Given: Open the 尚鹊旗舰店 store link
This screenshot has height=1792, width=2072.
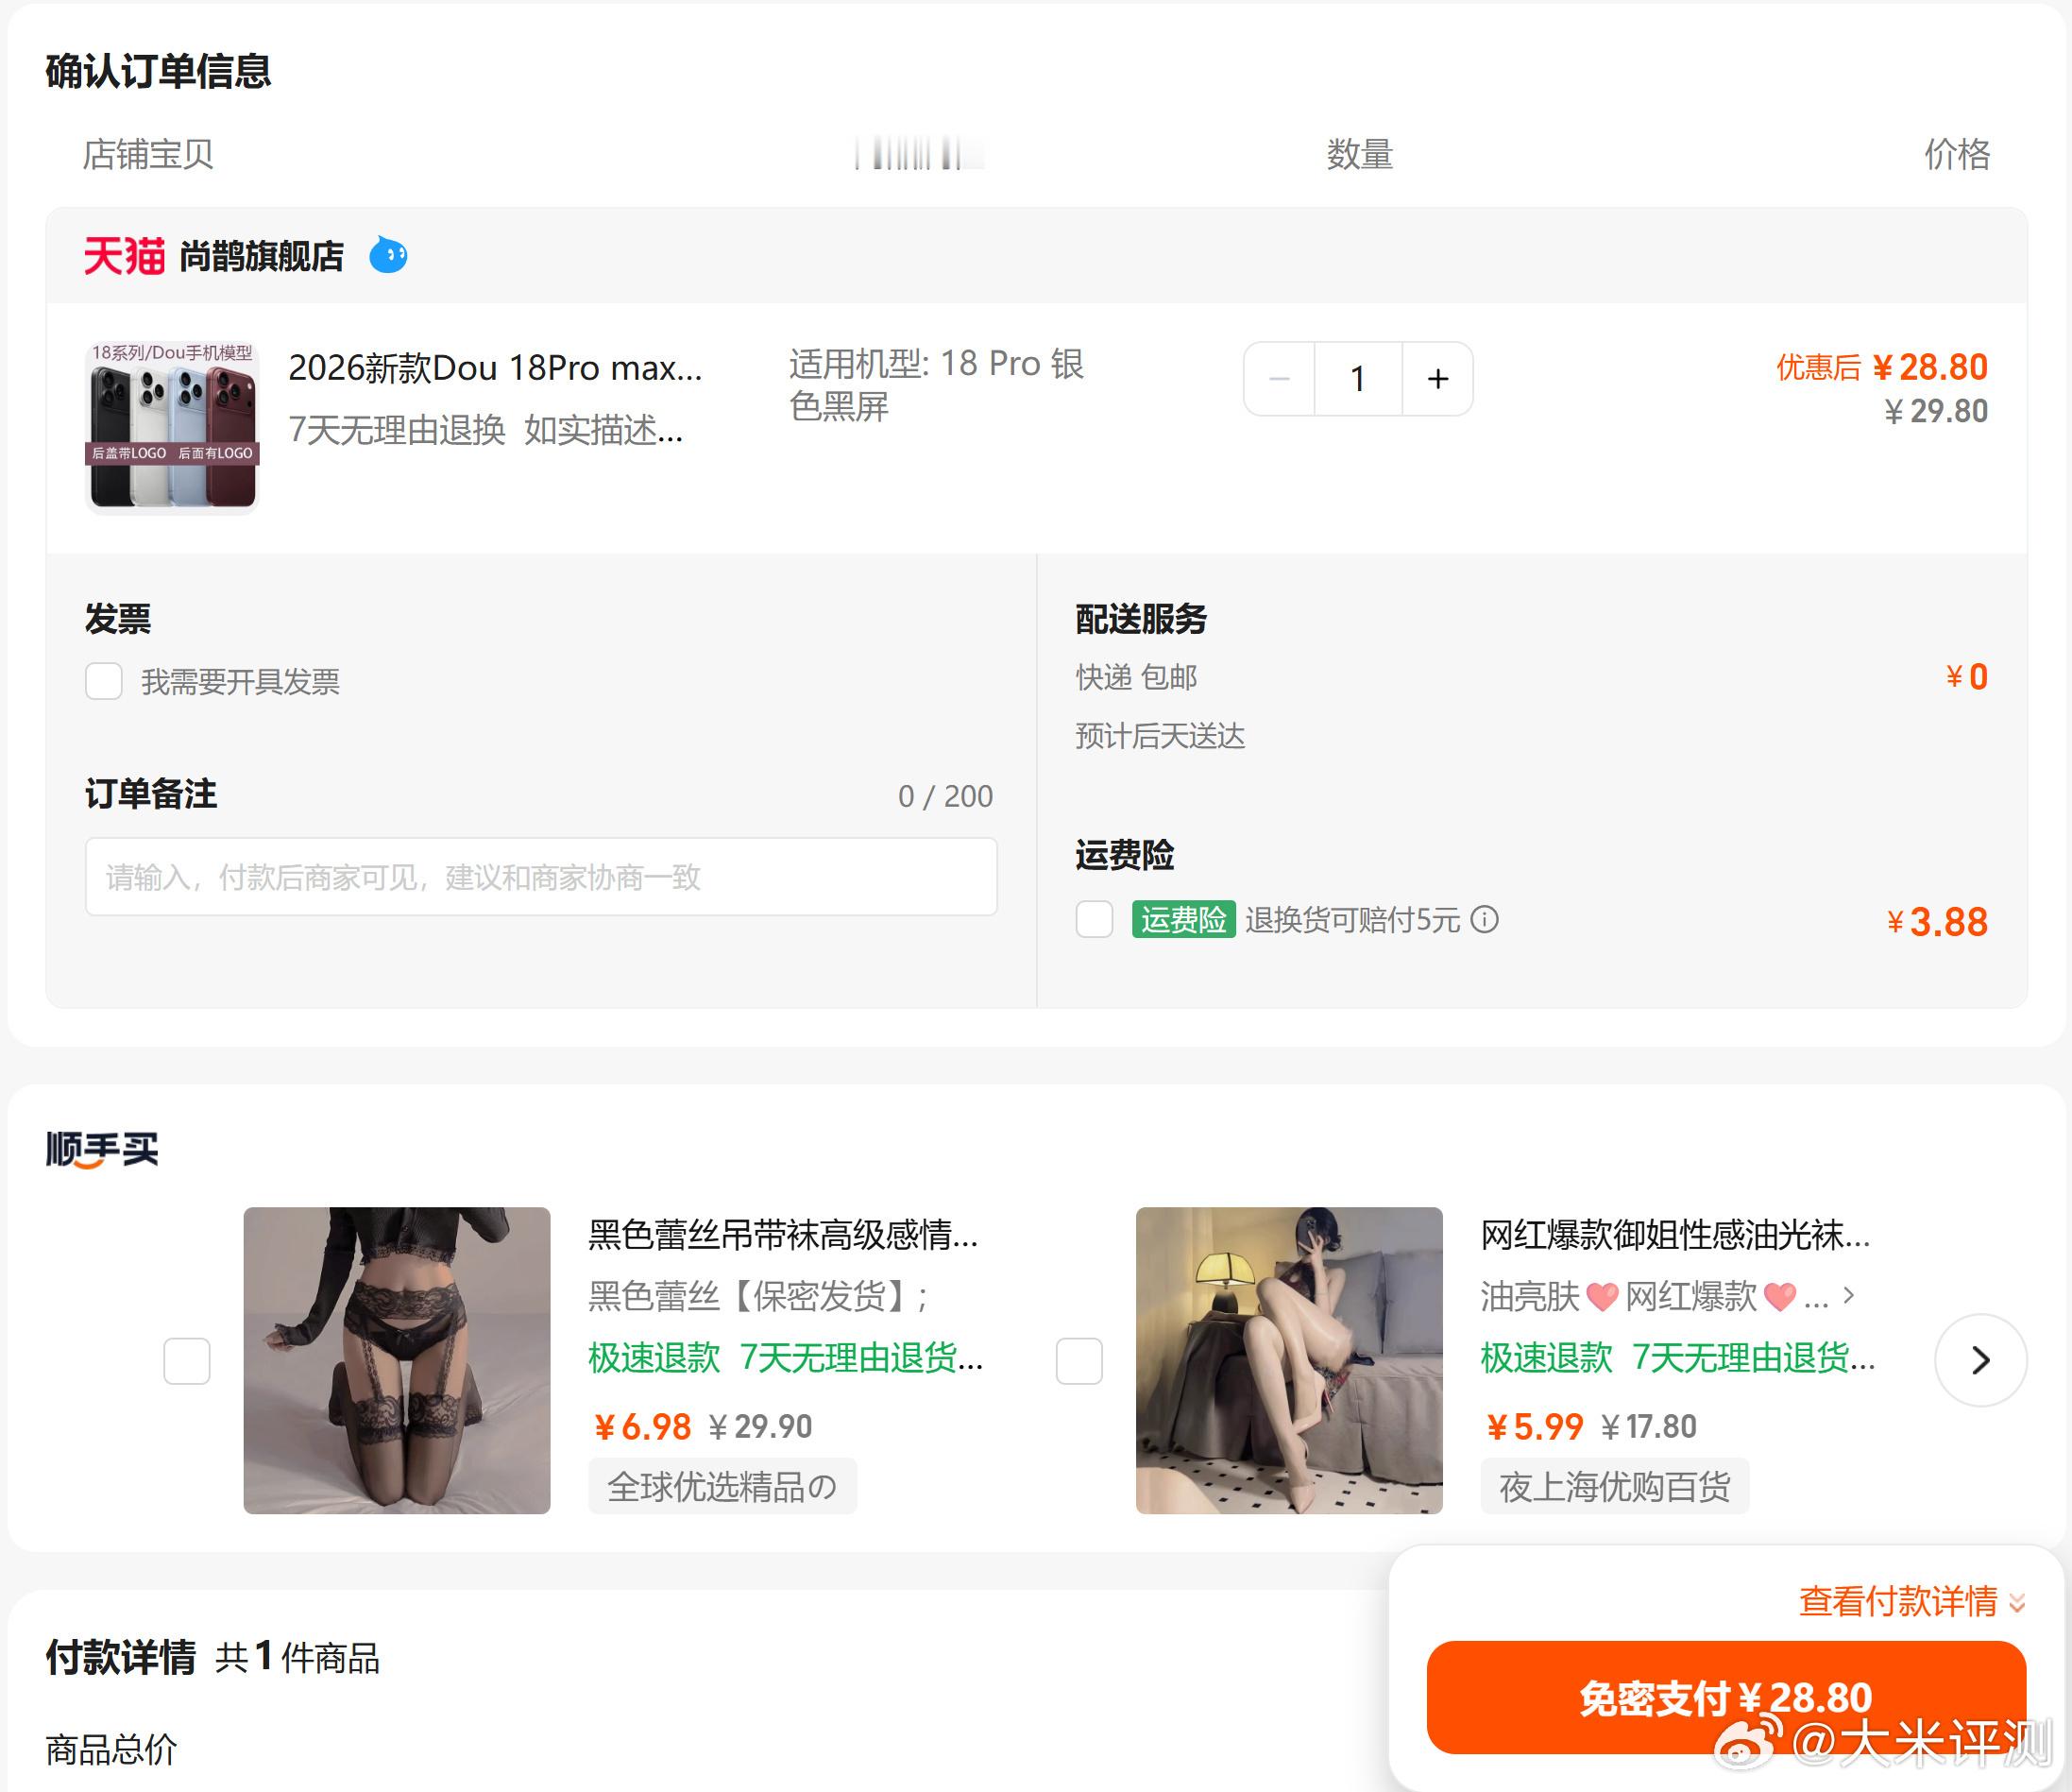Looking at the screenshot, I should pyautogui.click(x=262, y=256).
